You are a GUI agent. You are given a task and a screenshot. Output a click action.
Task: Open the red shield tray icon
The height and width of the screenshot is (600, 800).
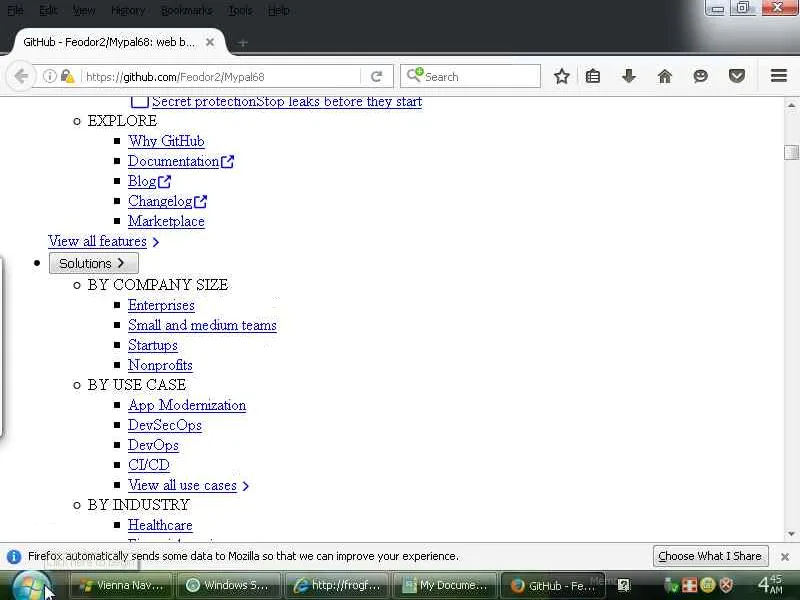[x=727, y=585]
